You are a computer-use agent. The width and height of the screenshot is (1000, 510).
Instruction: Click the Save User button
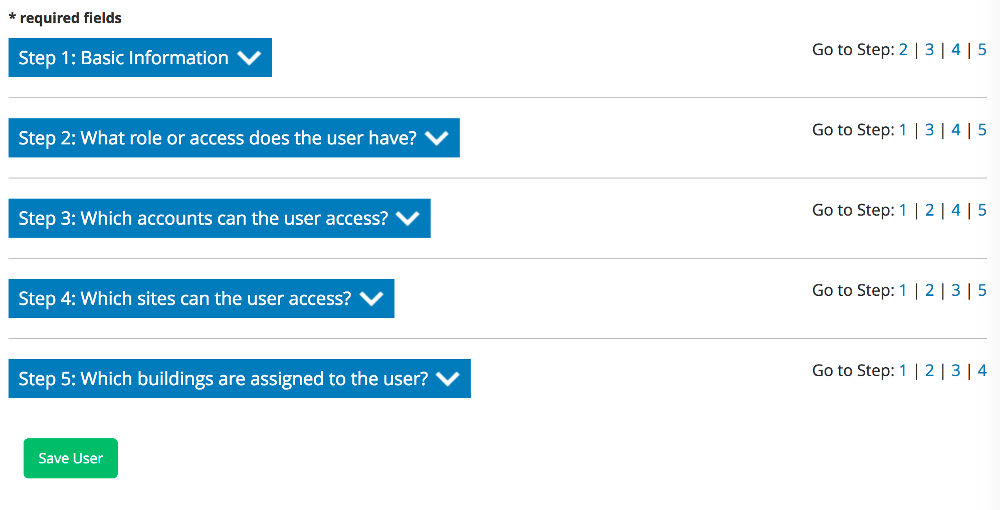(71, 458)
